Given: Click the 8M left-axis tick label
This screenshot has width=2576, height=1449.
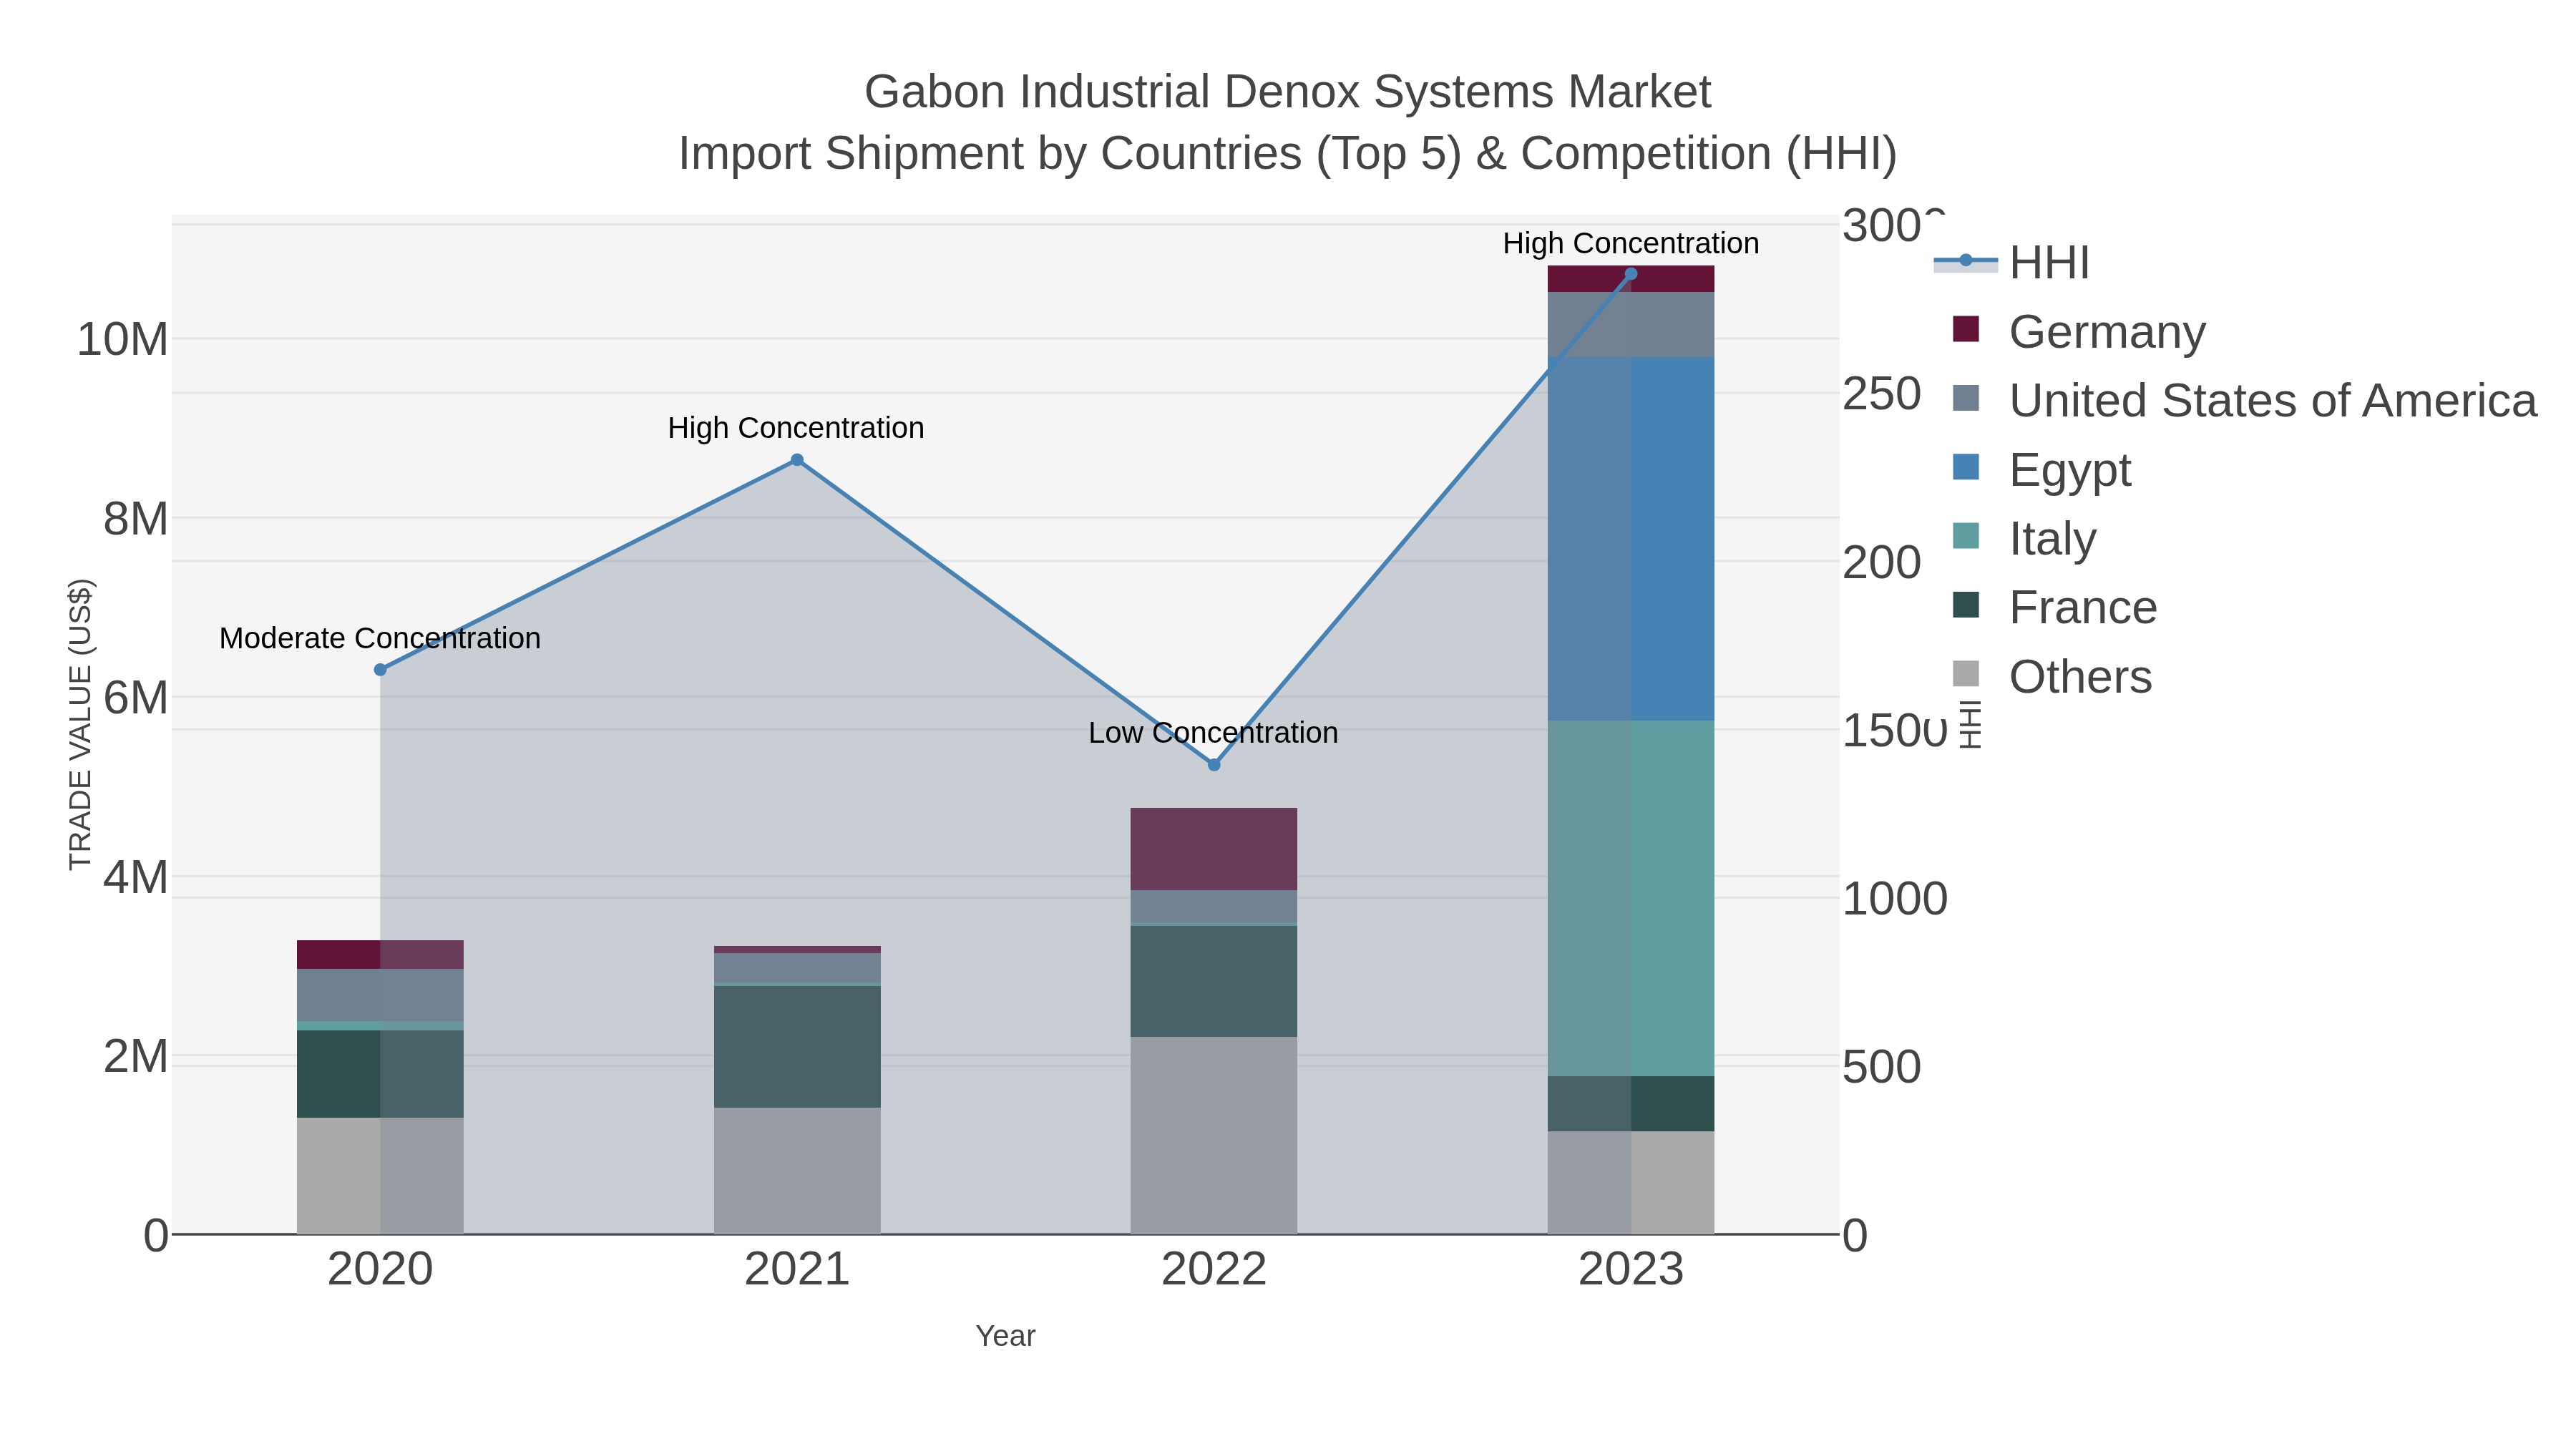Looking at the screenshot, I should 136,519.
